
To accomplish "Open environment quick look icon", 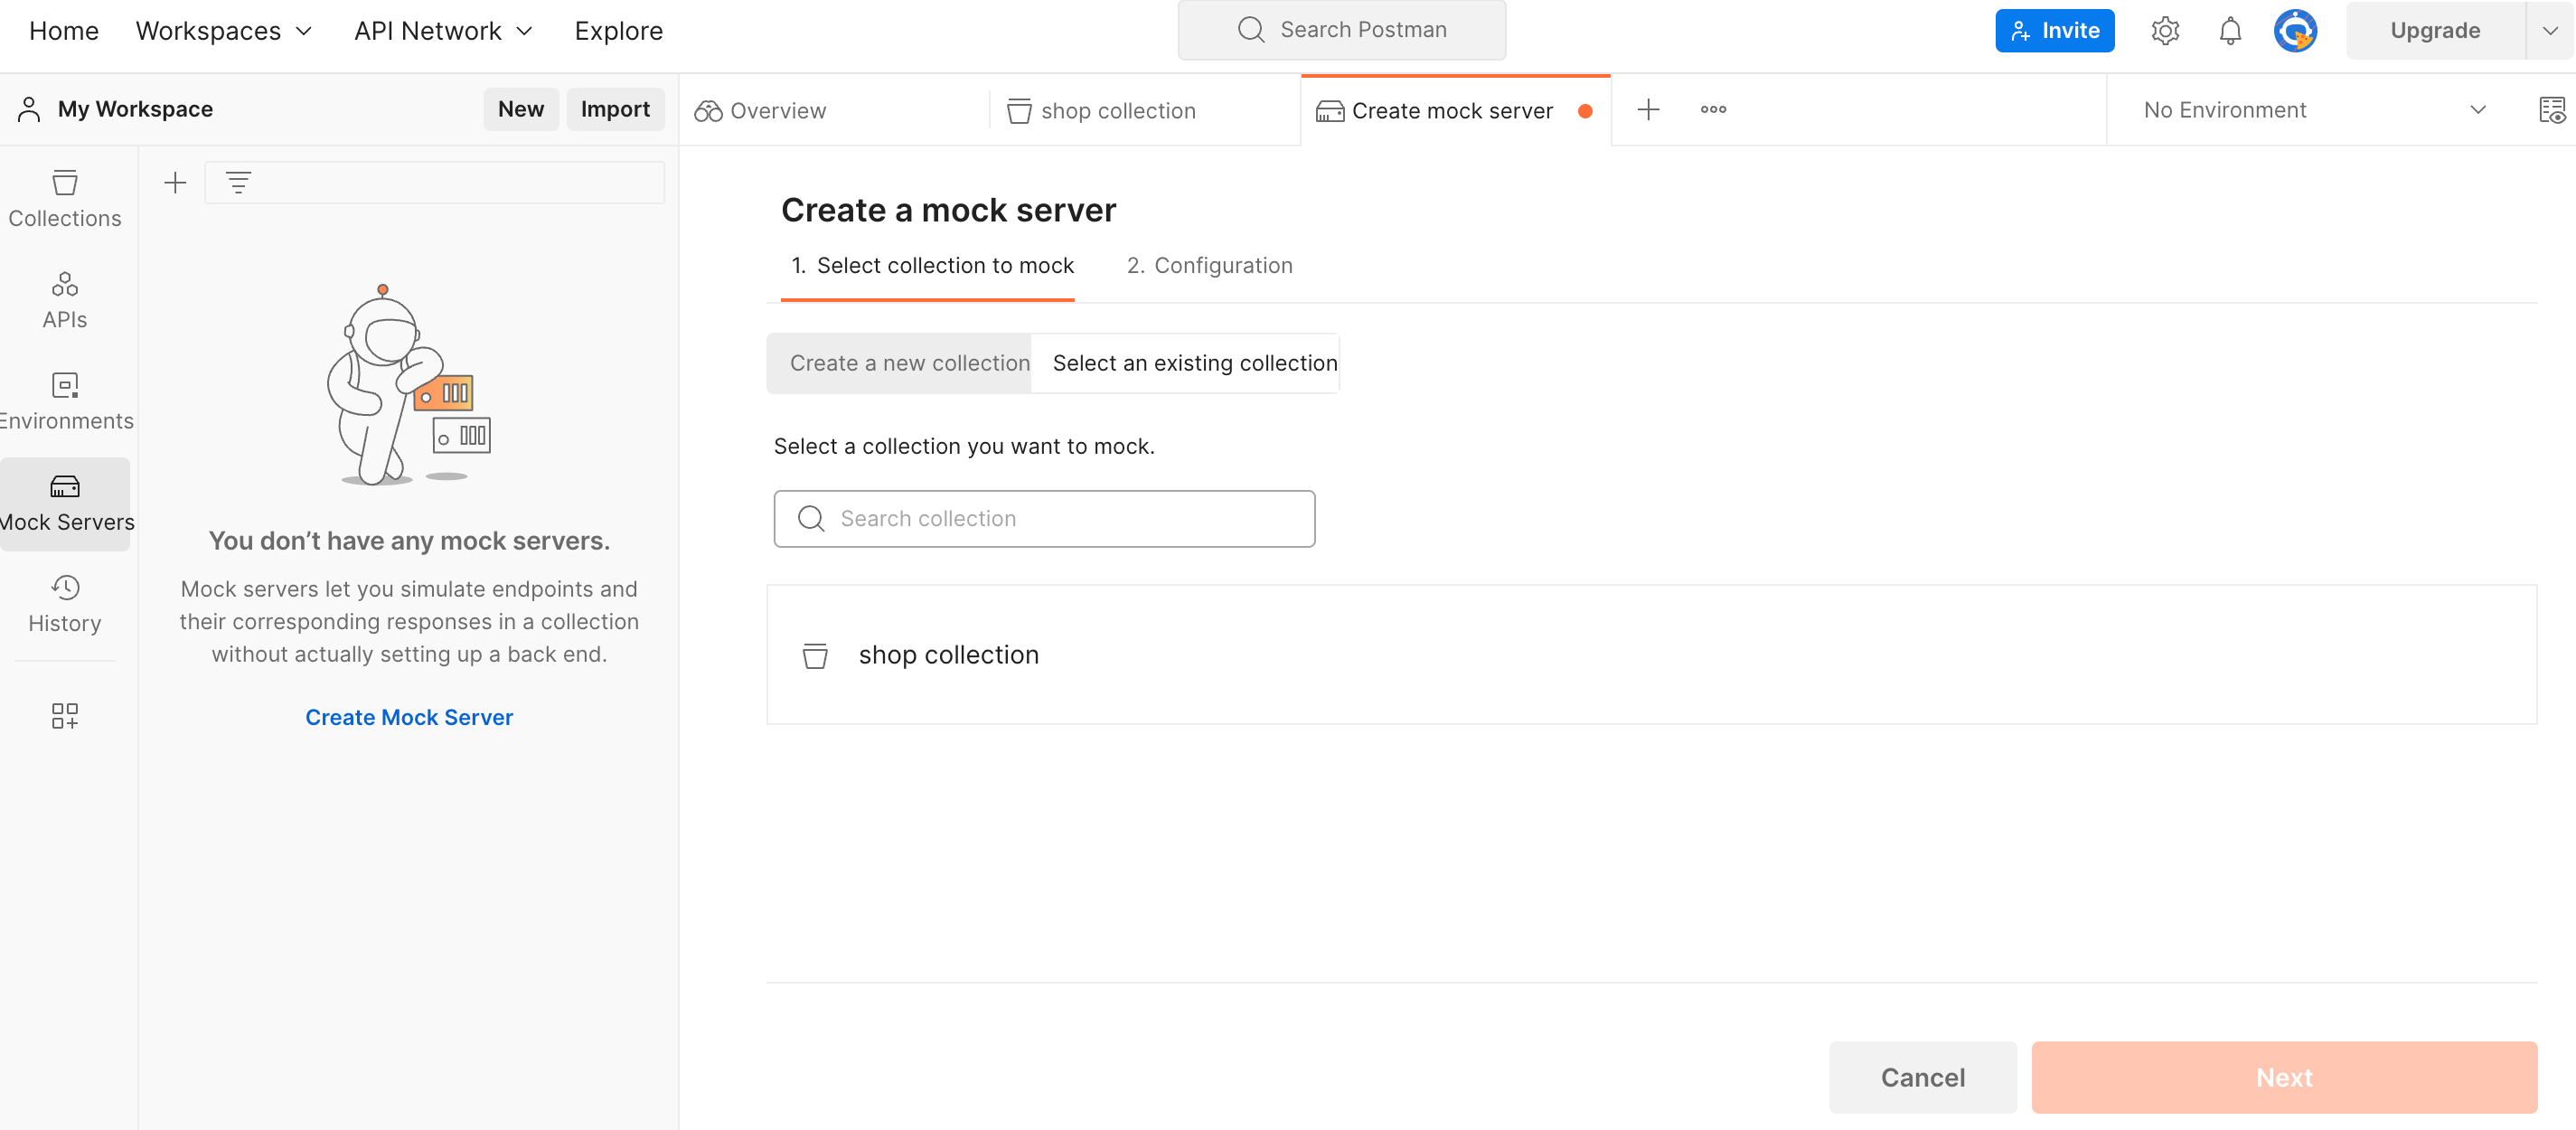I will point(2551,109).
